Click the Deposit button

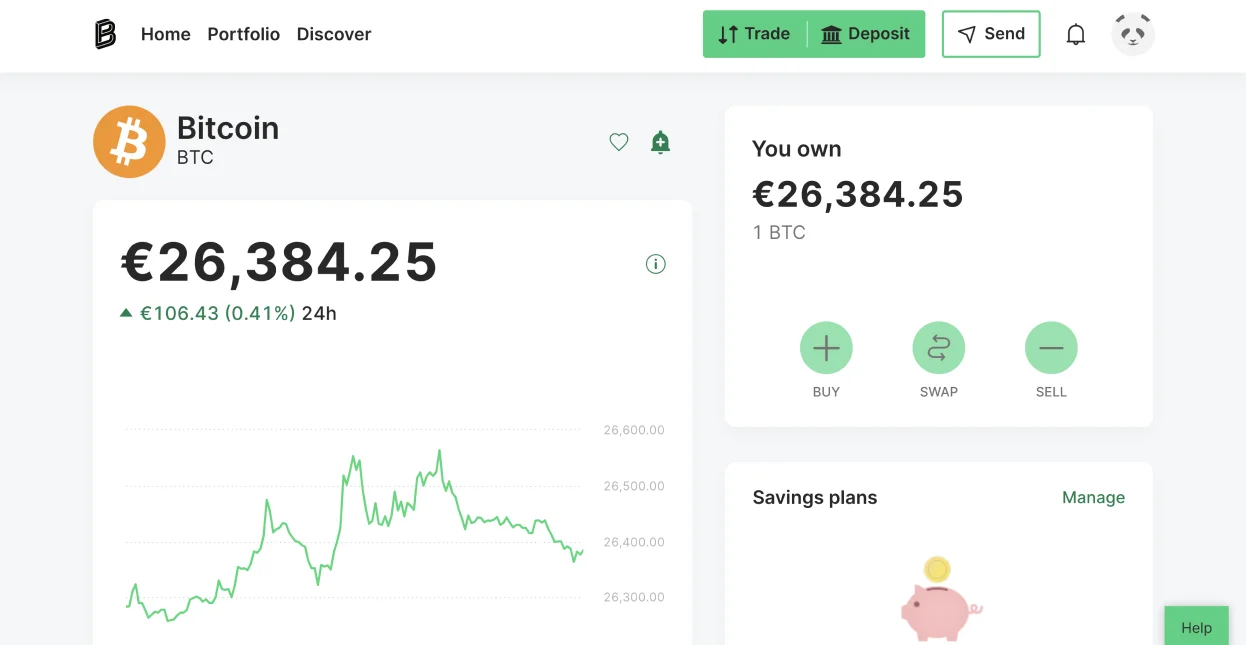866,34
